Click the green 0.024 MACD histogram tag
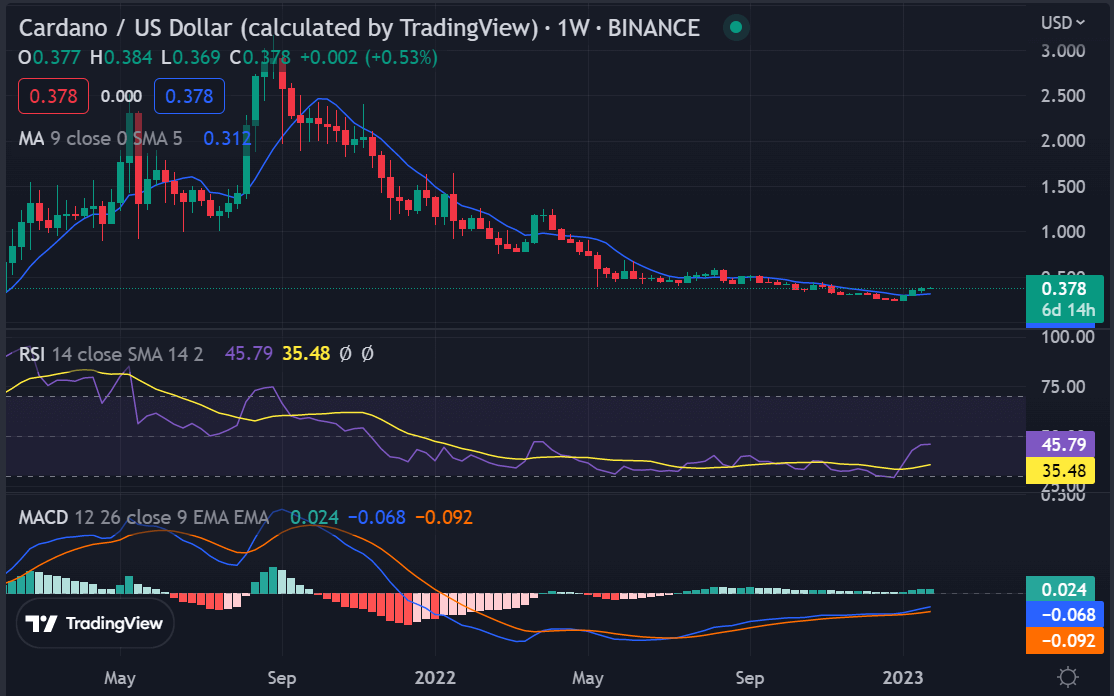 tap(1064, 589)
